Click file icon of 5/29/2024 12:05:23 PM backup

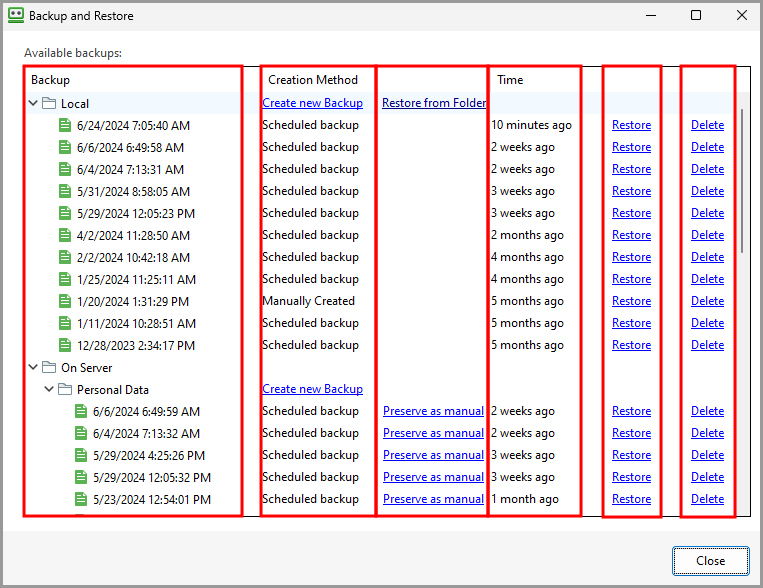[x=65, y=213]
